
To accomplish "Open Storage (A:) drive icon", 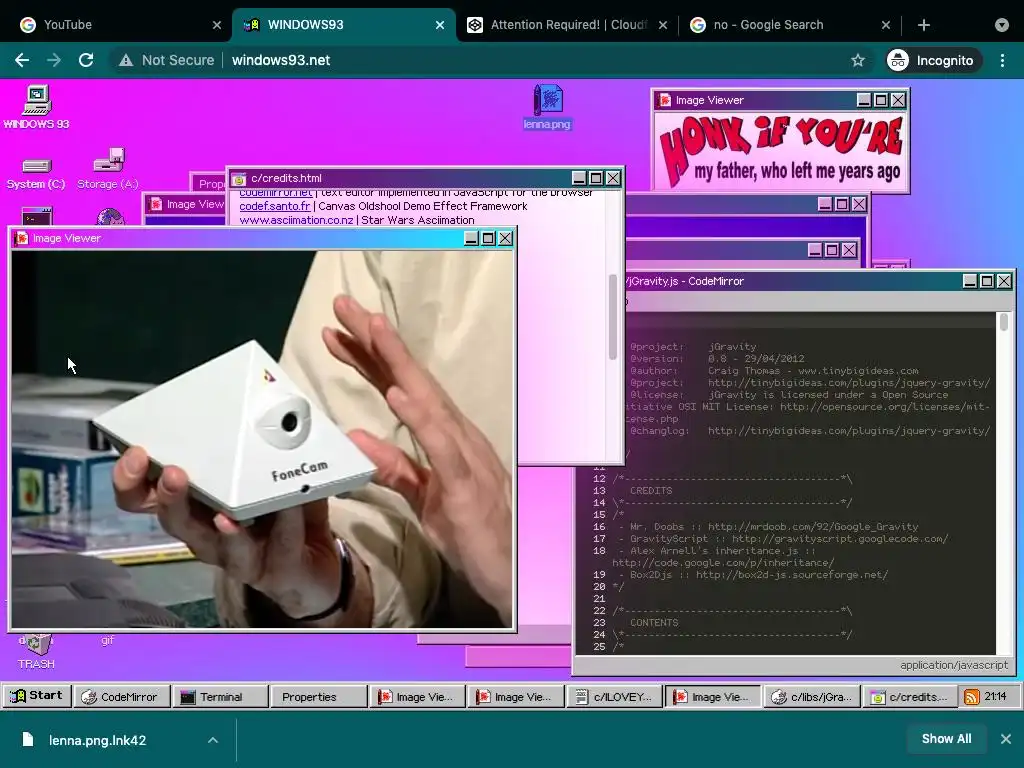I will pos(108,169).
